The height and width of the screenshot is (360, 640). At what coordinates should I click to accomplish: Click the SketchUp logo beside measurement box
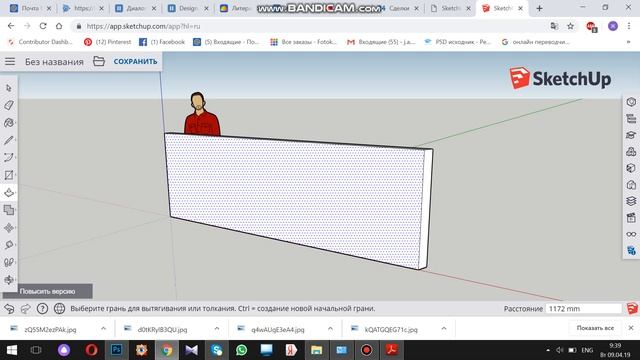click(x=632, y=309)
